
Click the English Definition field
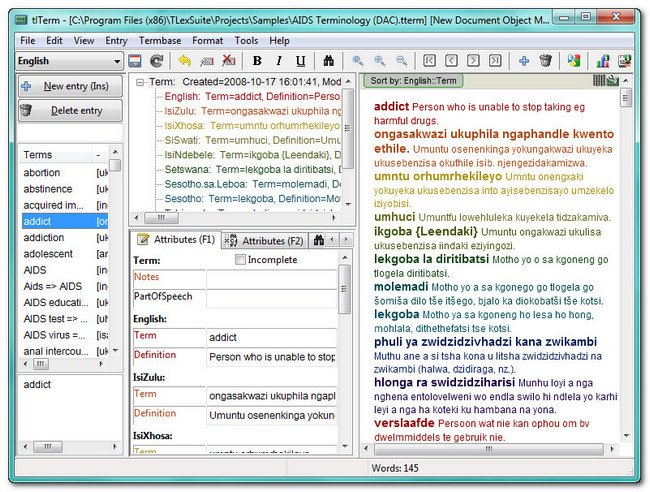point(272,357)
